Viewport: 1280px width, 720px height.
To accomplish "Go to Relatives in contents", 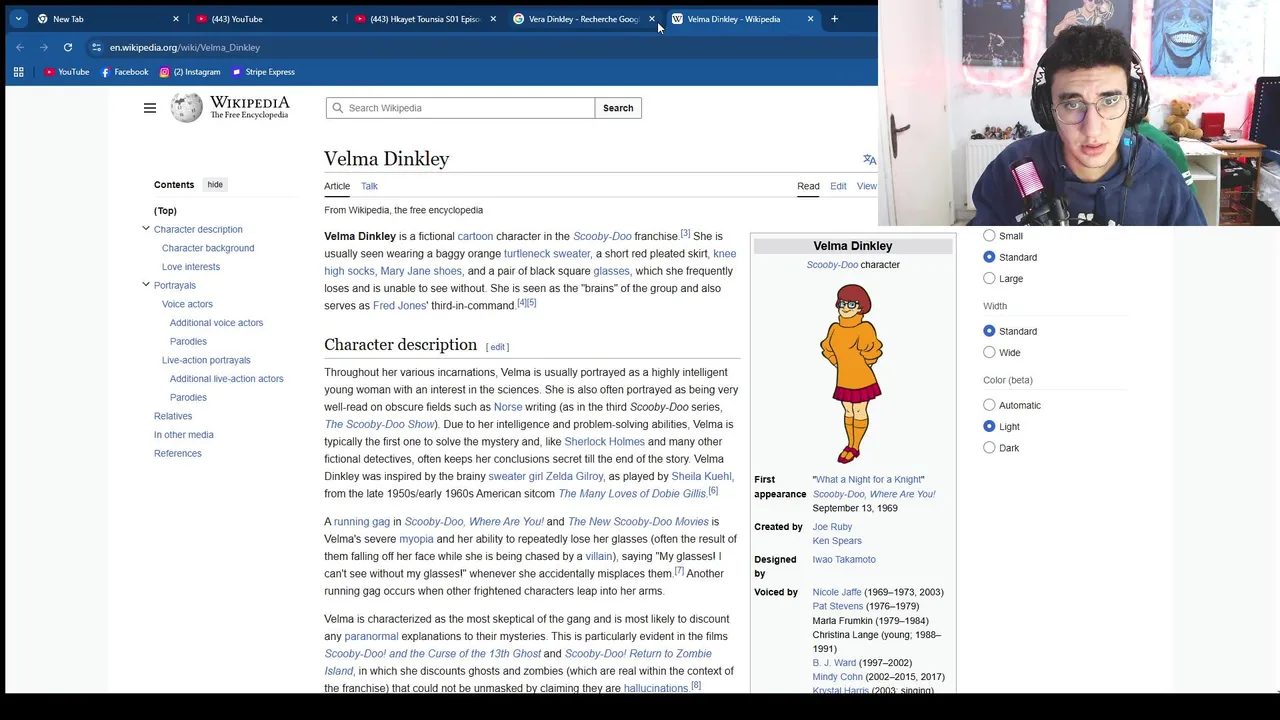I will (x=173, y=416).
